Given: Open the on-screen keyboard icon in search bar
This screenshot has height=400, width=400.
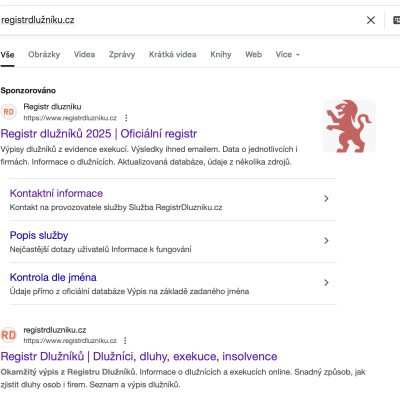Looking at the screenshot, I should tap(396, 20).
